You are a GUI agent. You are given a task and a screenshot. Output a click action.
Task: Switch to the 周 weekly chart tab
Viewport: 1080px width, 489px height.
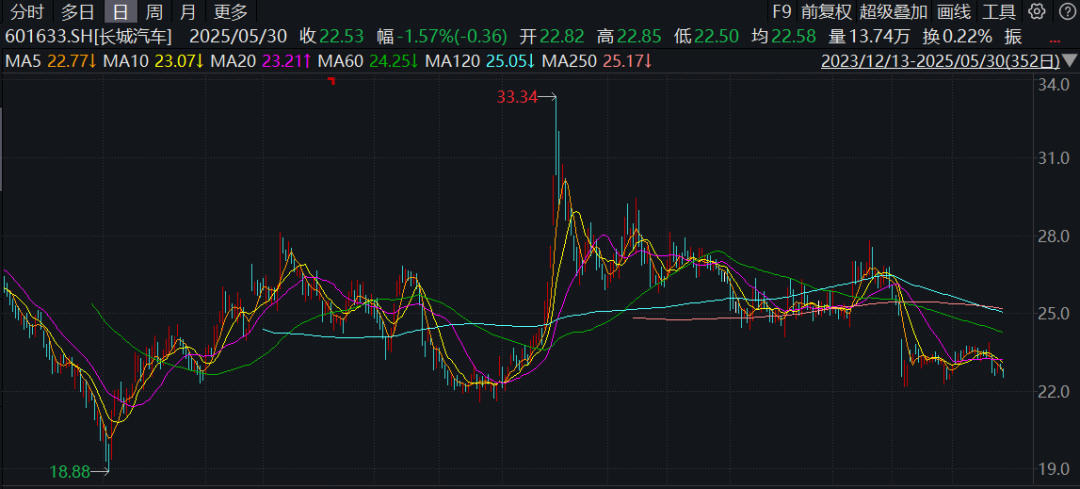coord(153,12)
